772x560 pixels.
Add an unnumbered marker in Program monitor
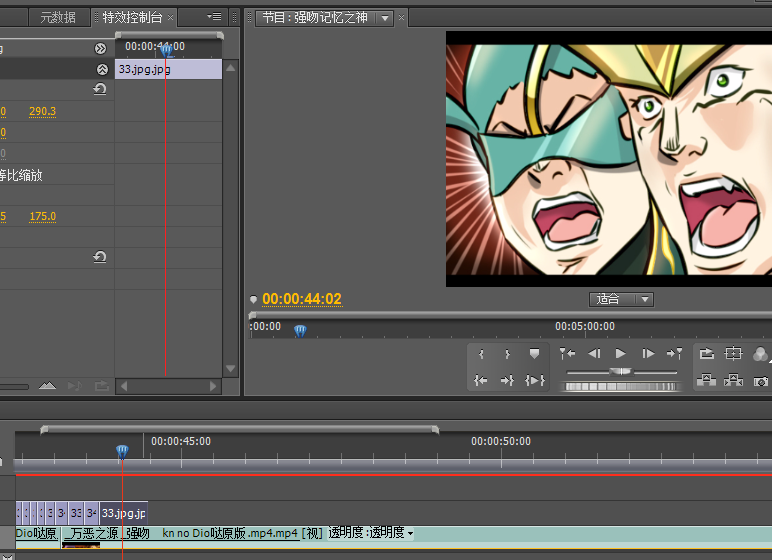coord(534,354)
